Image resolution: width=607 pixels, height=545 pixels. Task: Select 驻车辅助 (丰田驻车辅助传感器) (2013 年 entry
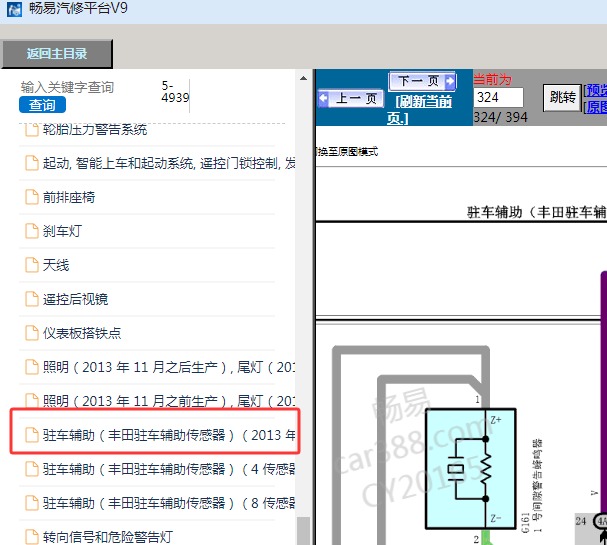(169, 435)
